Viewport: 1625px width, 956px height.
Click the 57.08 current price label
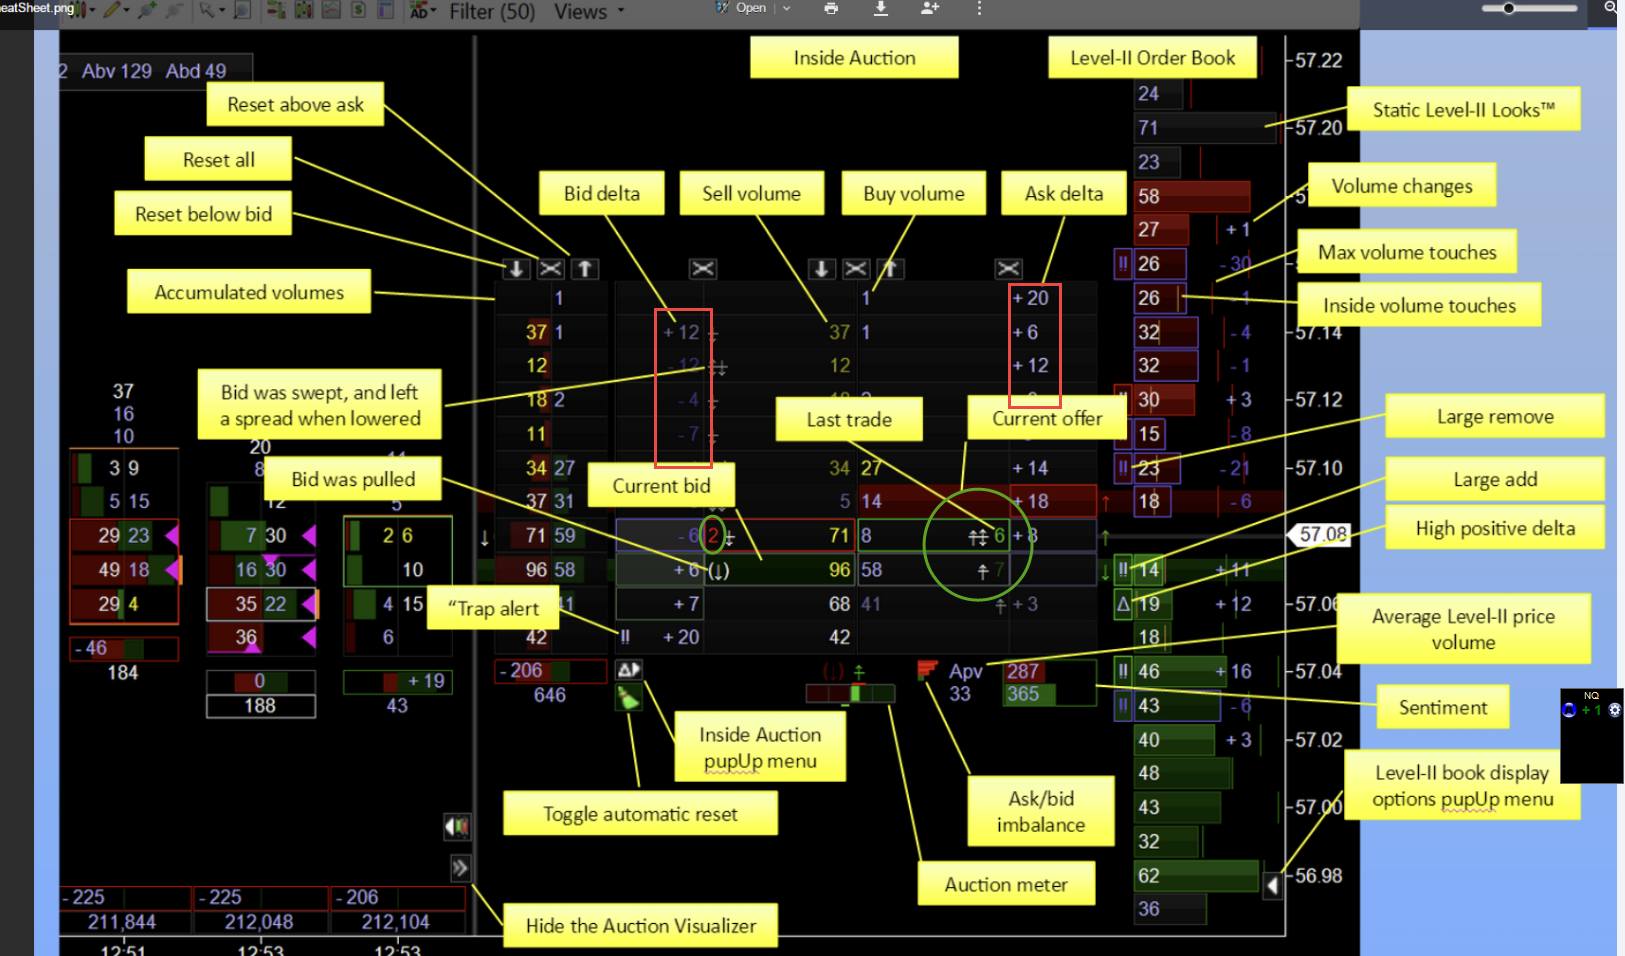1322,534
